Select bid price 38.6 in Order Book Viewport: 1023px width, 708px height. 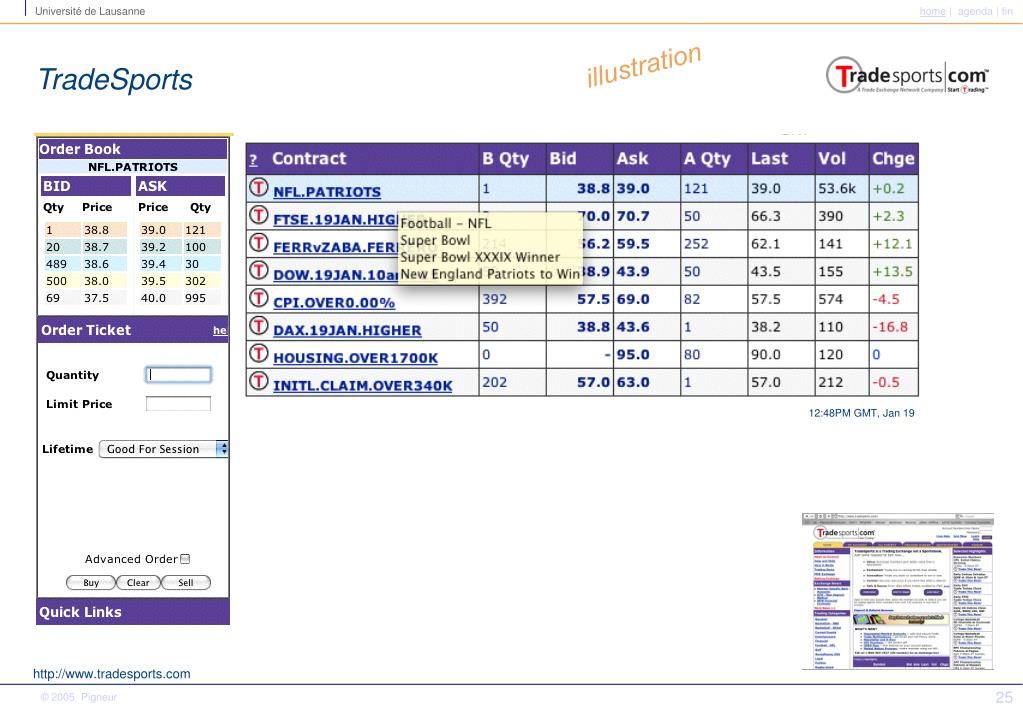tap(96, 264)
